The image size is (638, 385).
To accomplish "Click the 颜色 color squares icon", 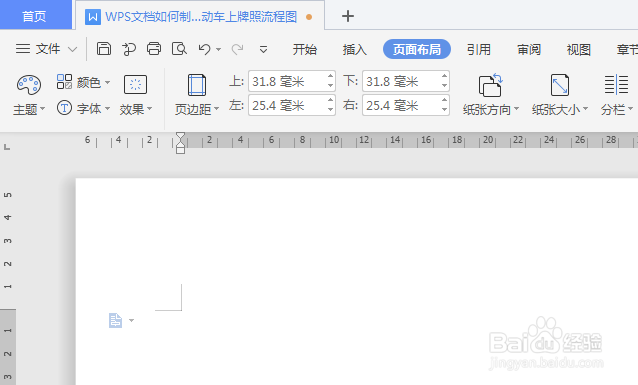I will (x=64, y=81).
